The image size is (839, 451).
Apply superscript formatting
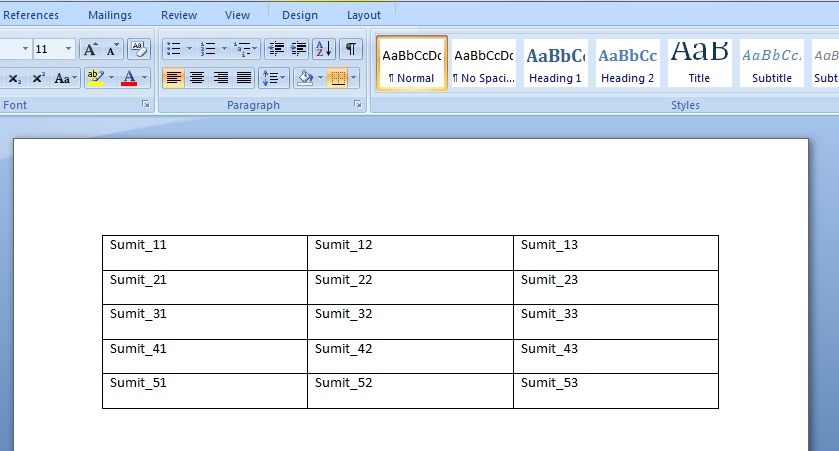[38, 78]
